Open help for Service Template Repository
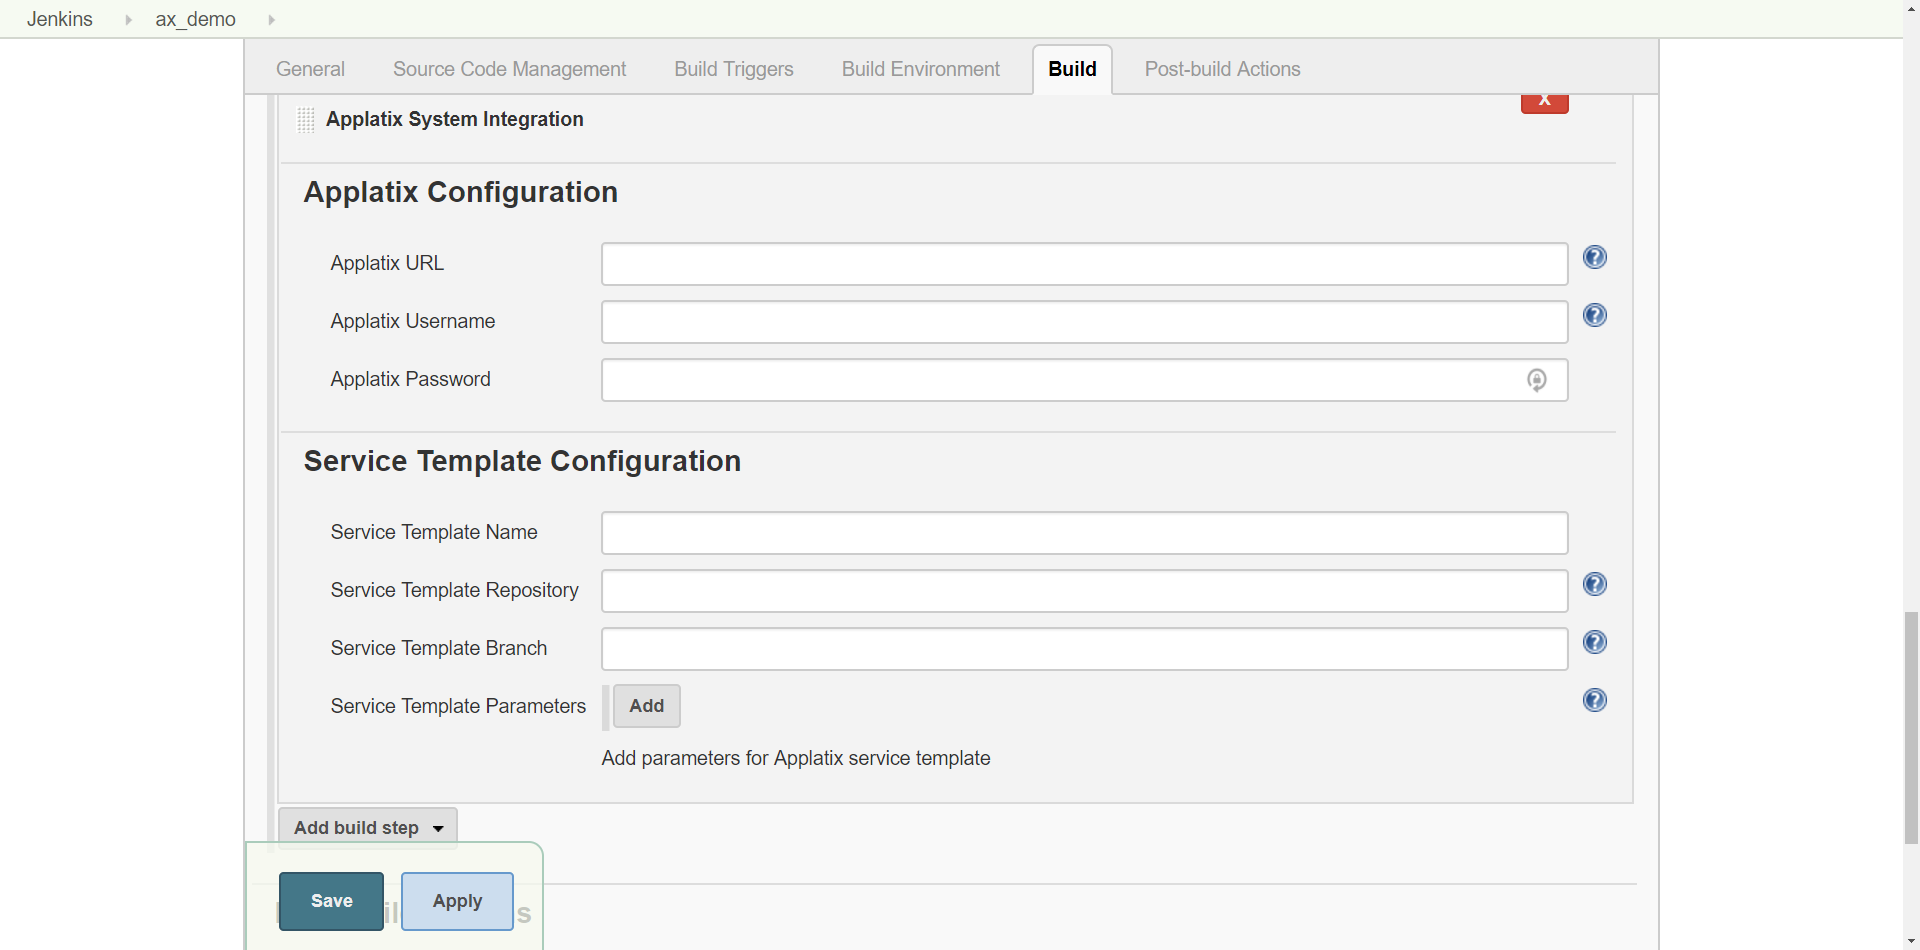 point(1595,585)
